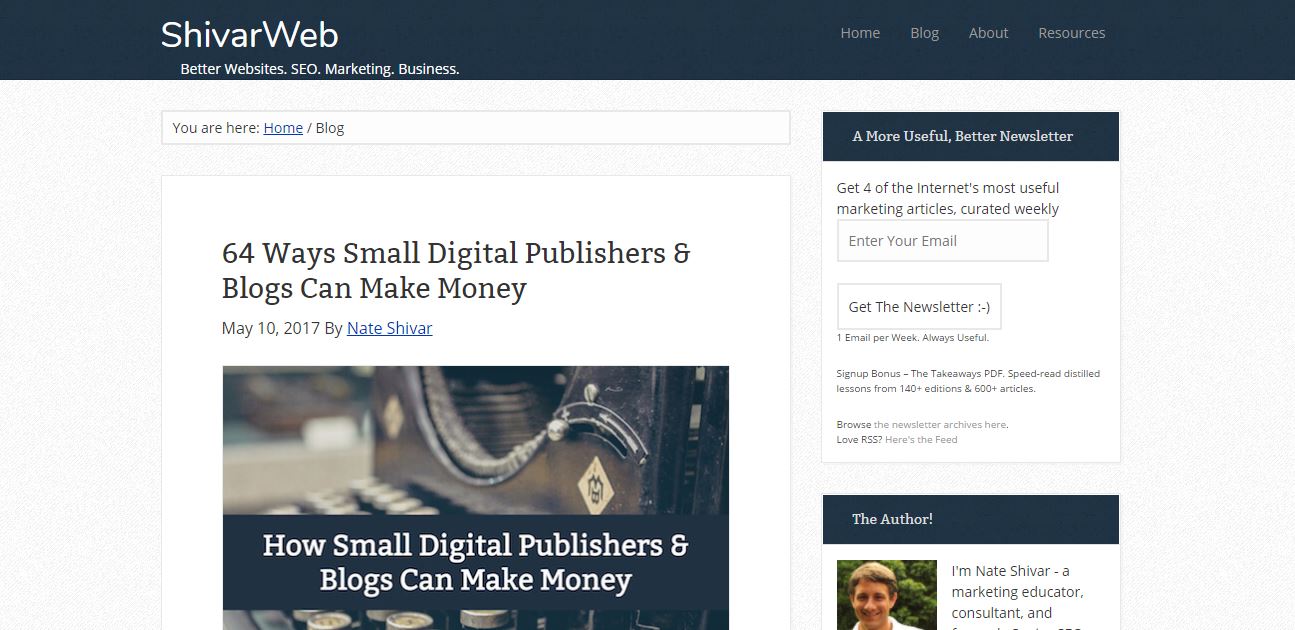Click the Blog breadcrumb text
The image size is (1295, 630).
tap(330, 128)
